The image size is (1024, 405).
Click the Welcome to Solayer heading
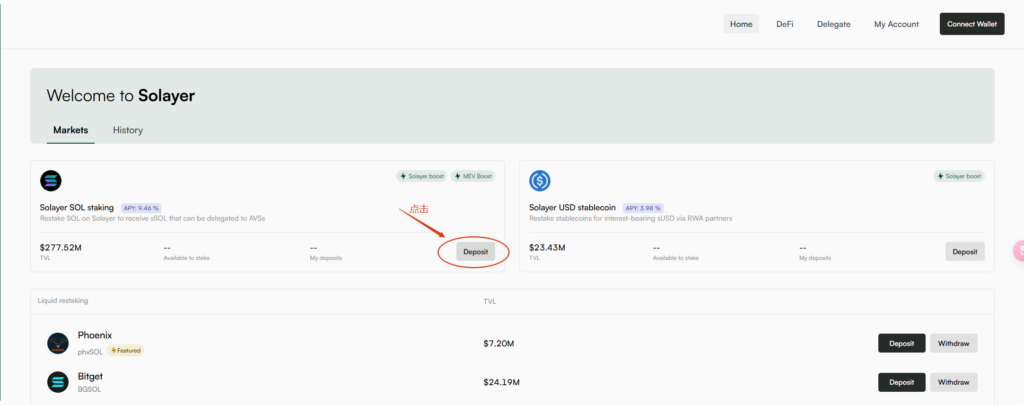[x=121, y=96]
